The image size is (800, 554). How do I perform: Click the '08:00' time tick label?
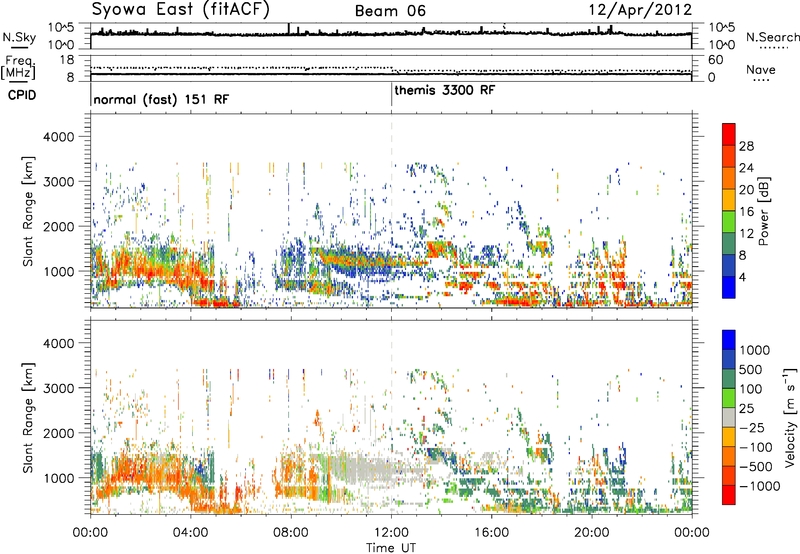[291, 533]
